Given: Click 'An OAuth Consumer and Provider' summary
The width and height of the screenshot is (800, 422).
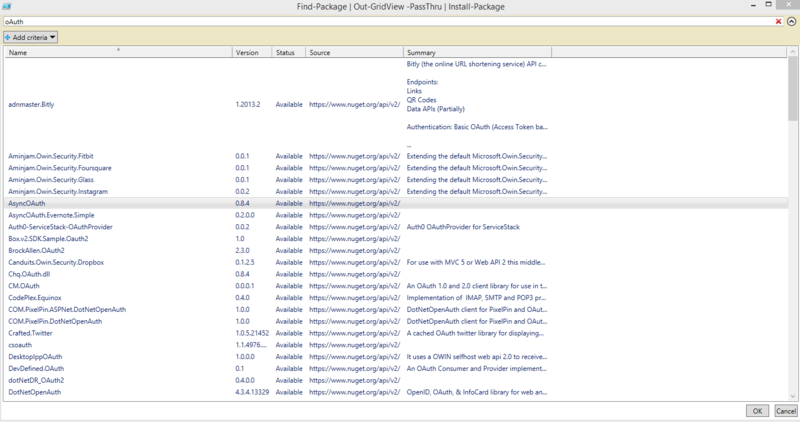Looking at the screenshot, I should pos(477,368).
